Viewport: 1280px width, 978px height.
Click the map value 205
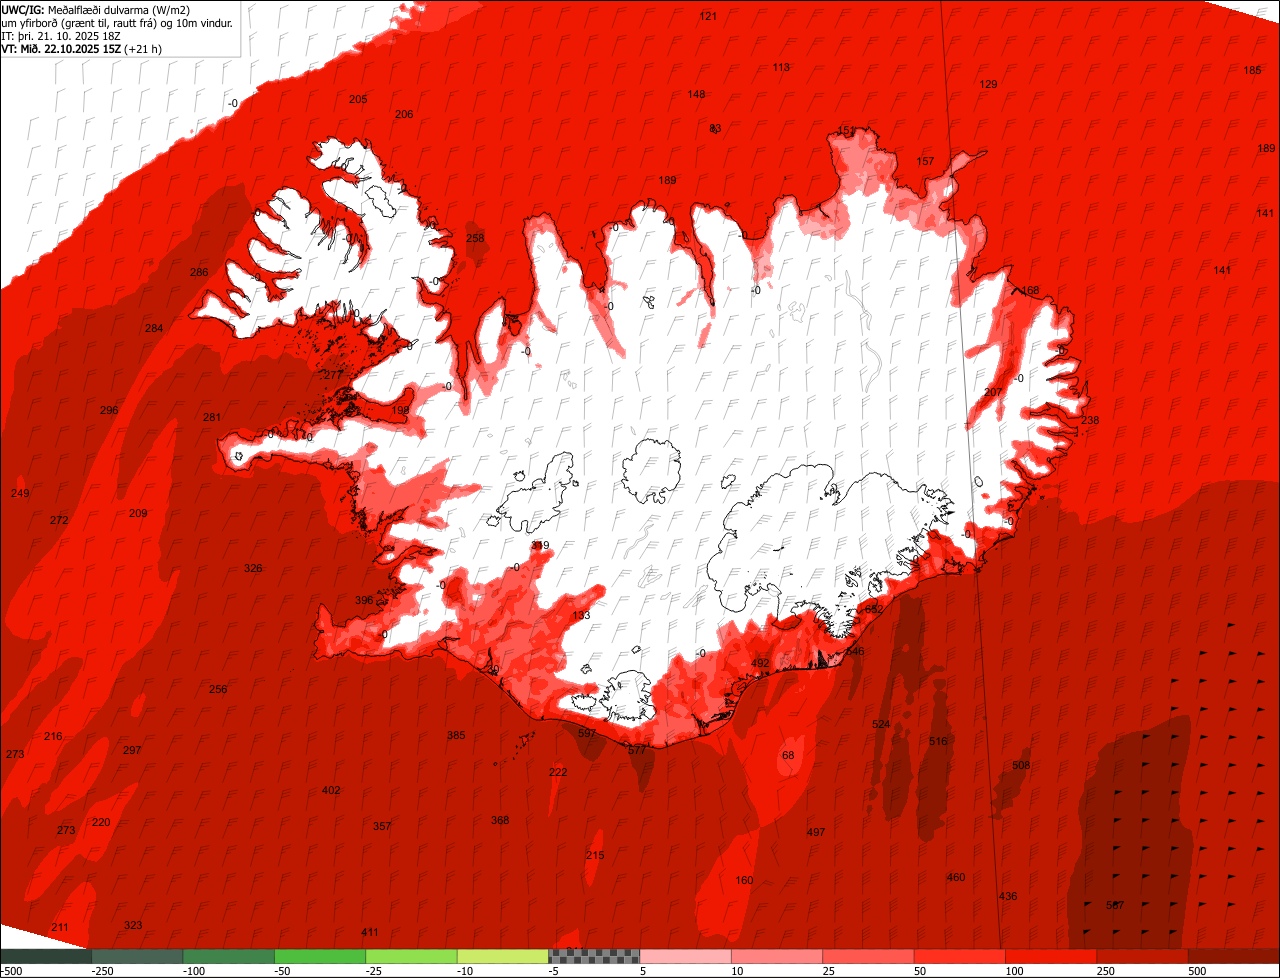click(x=358, y=99)
